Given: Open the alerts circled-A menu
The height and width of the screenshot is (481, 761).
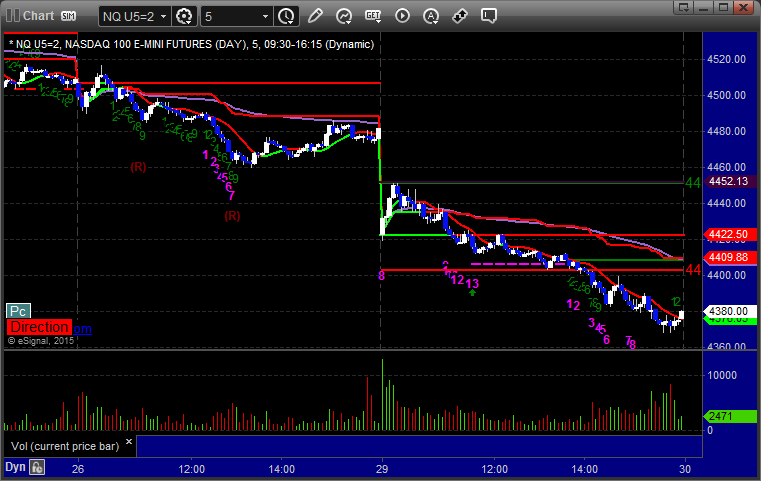Looking at the screenshot, I should [431, 16].
